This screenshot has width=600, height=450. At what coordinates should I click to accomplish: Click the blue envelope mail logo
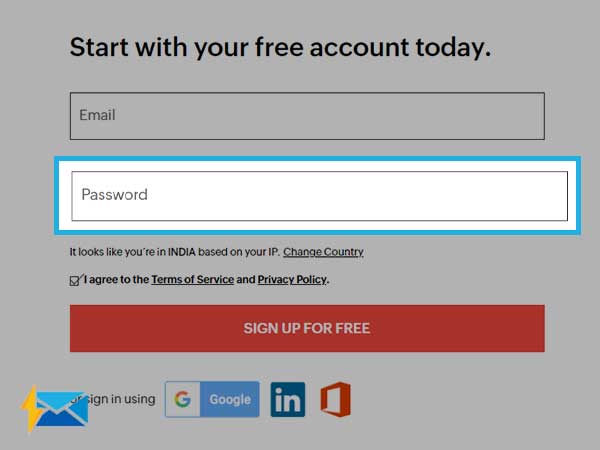[x=62, y=409]
